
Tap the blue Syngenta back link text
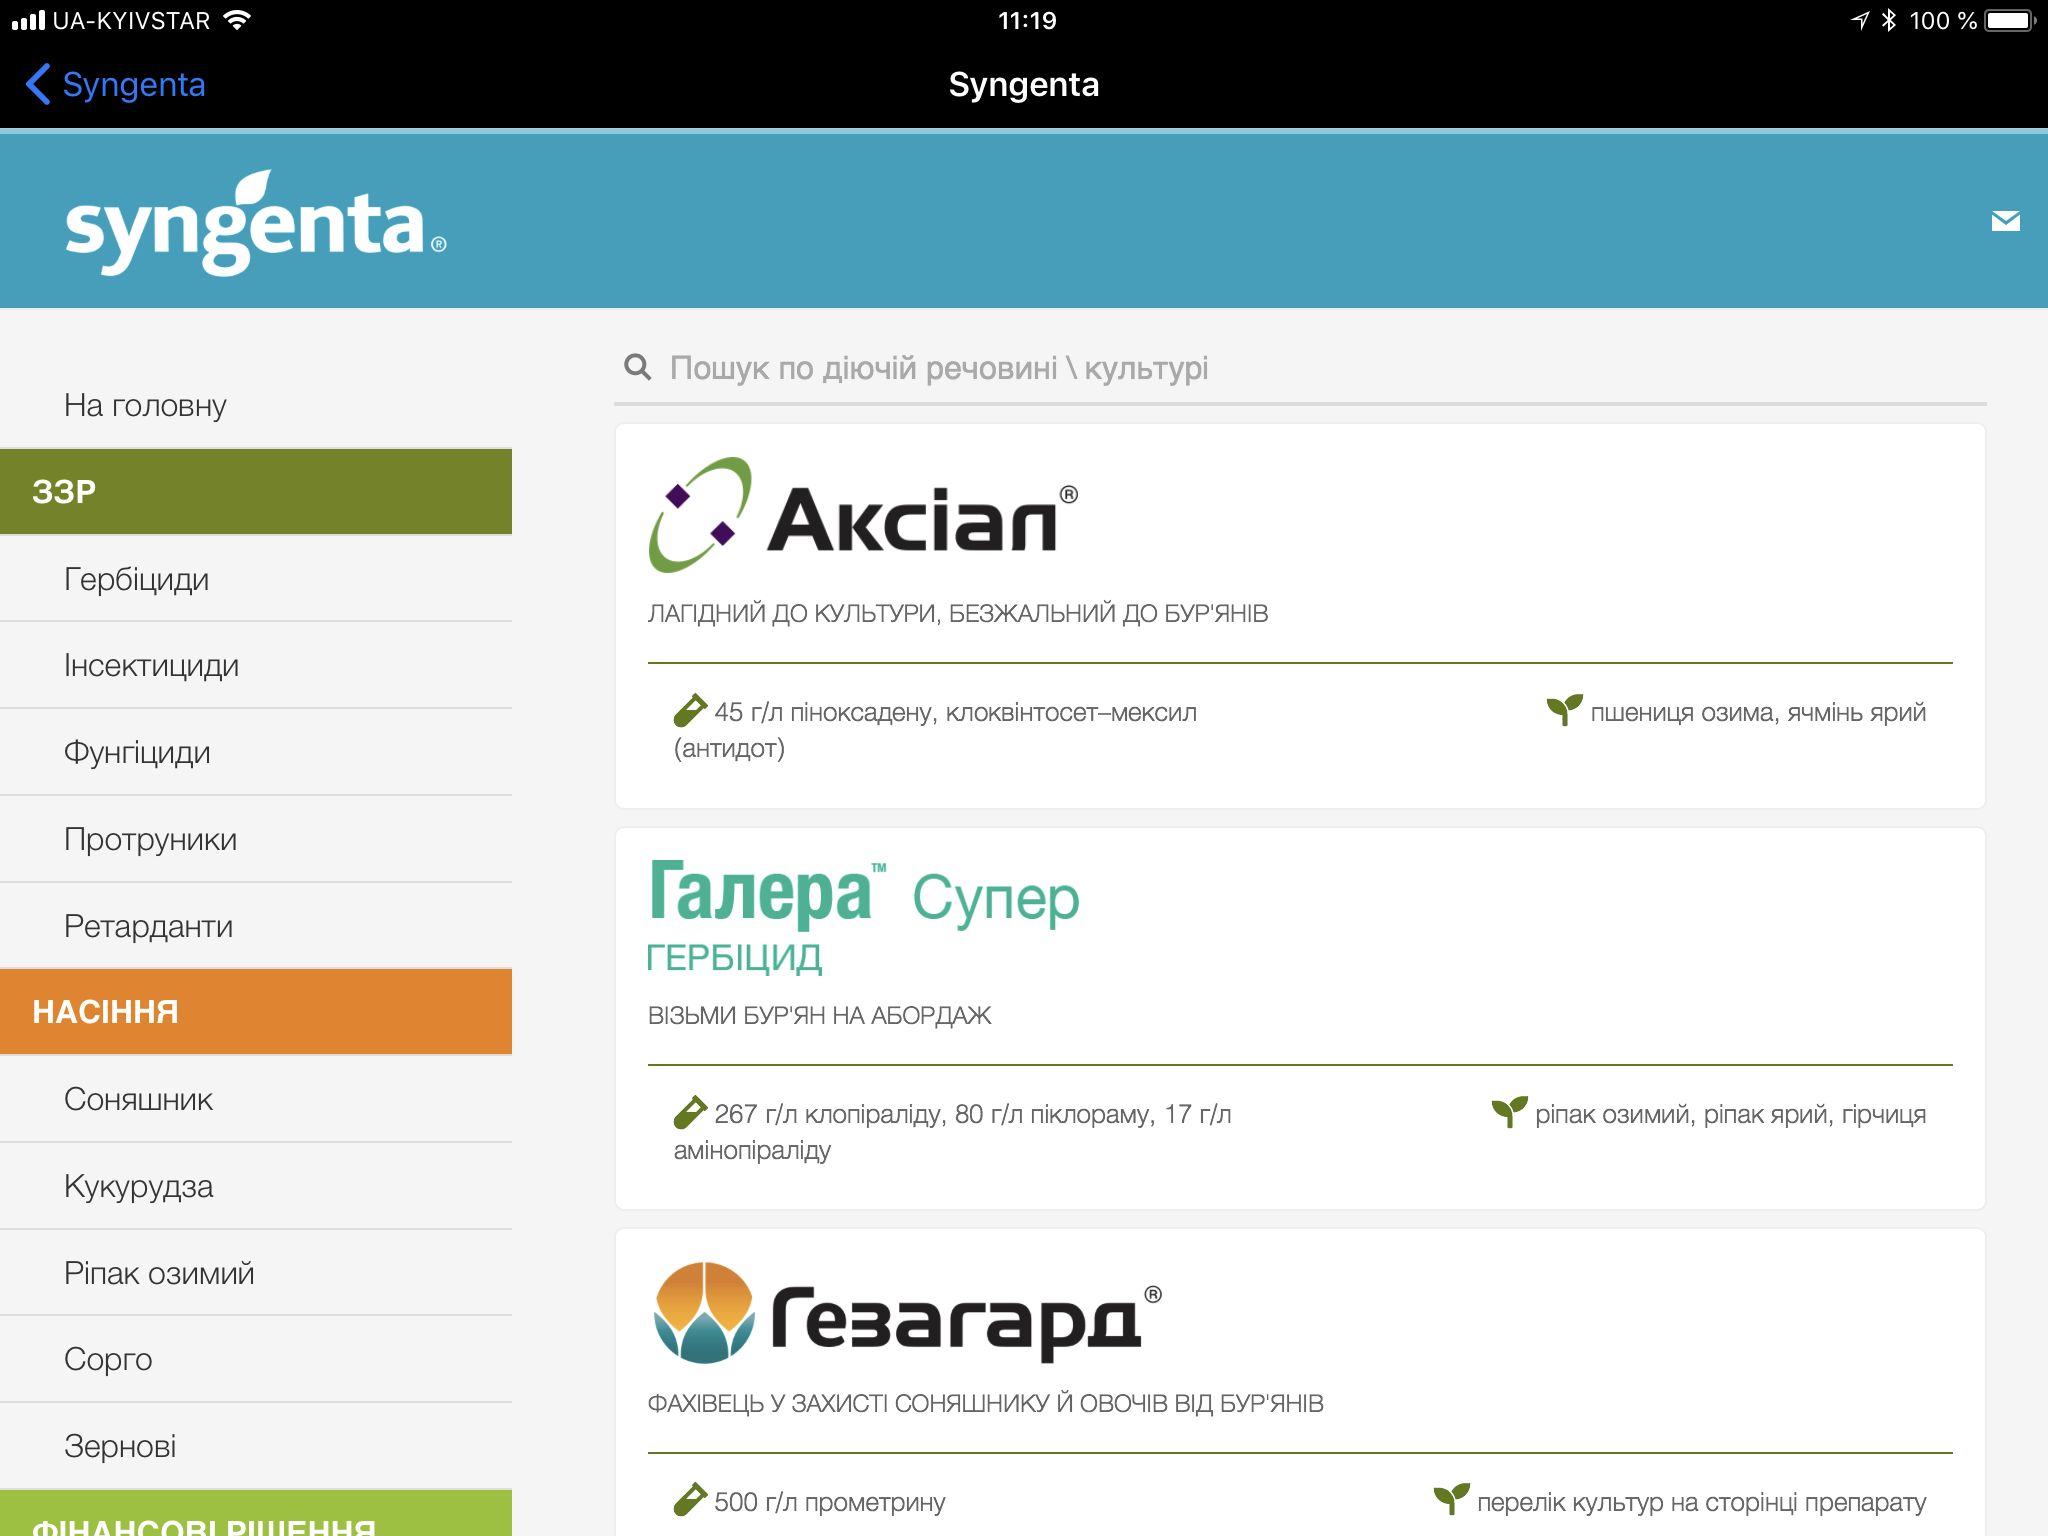134,85
